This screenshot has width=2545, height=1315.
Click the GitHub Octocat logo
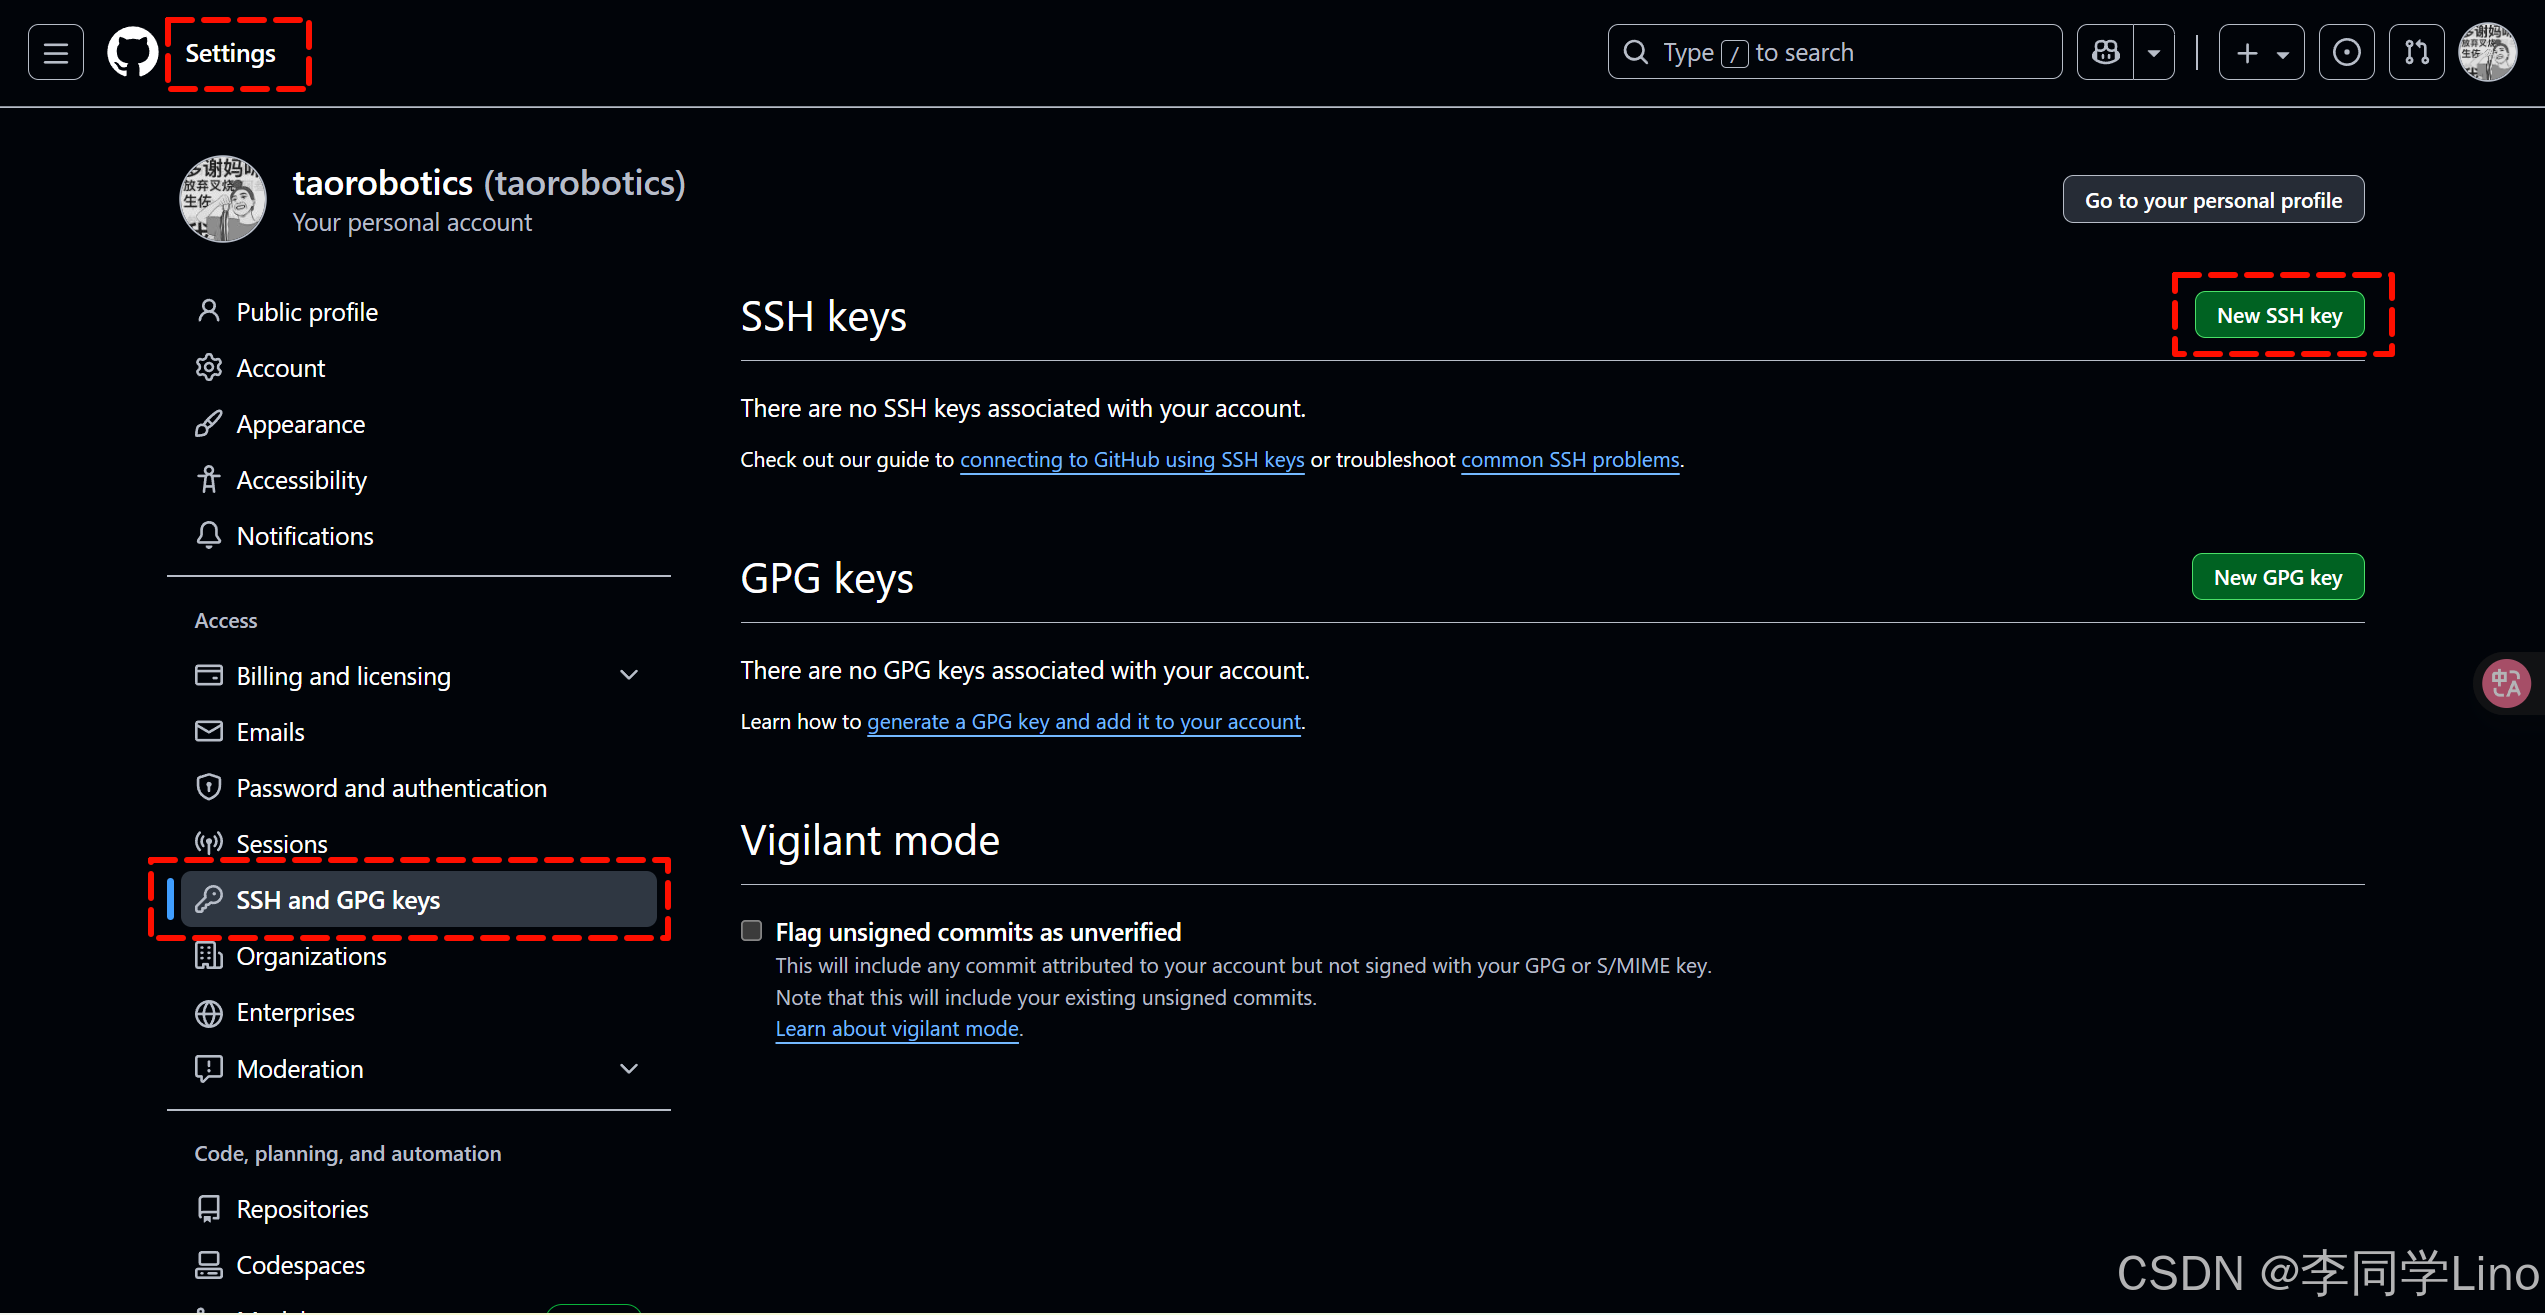point(132,53)
